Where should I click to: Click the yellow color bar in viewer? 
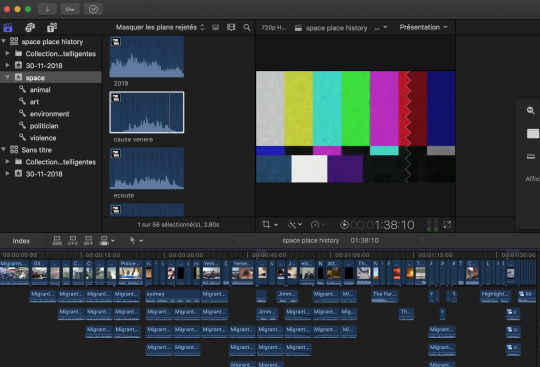coord(299,108)
